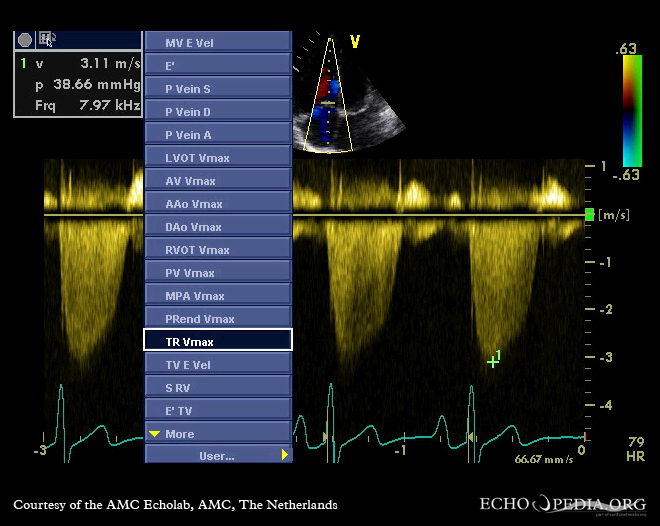
Task: Click the measurement worksheet icon
Action: pos(46,40)
